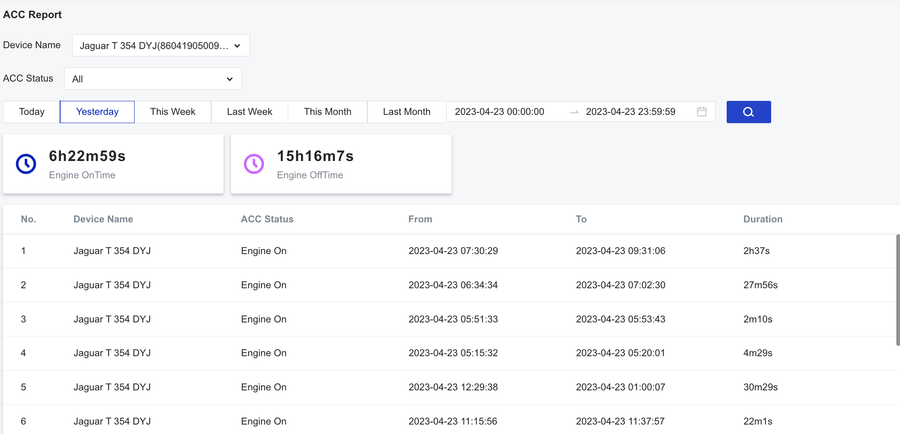The width and height of the screenshot is (900, 434).
Task: Select the Today quick filter
Action: tap(32, 112)
